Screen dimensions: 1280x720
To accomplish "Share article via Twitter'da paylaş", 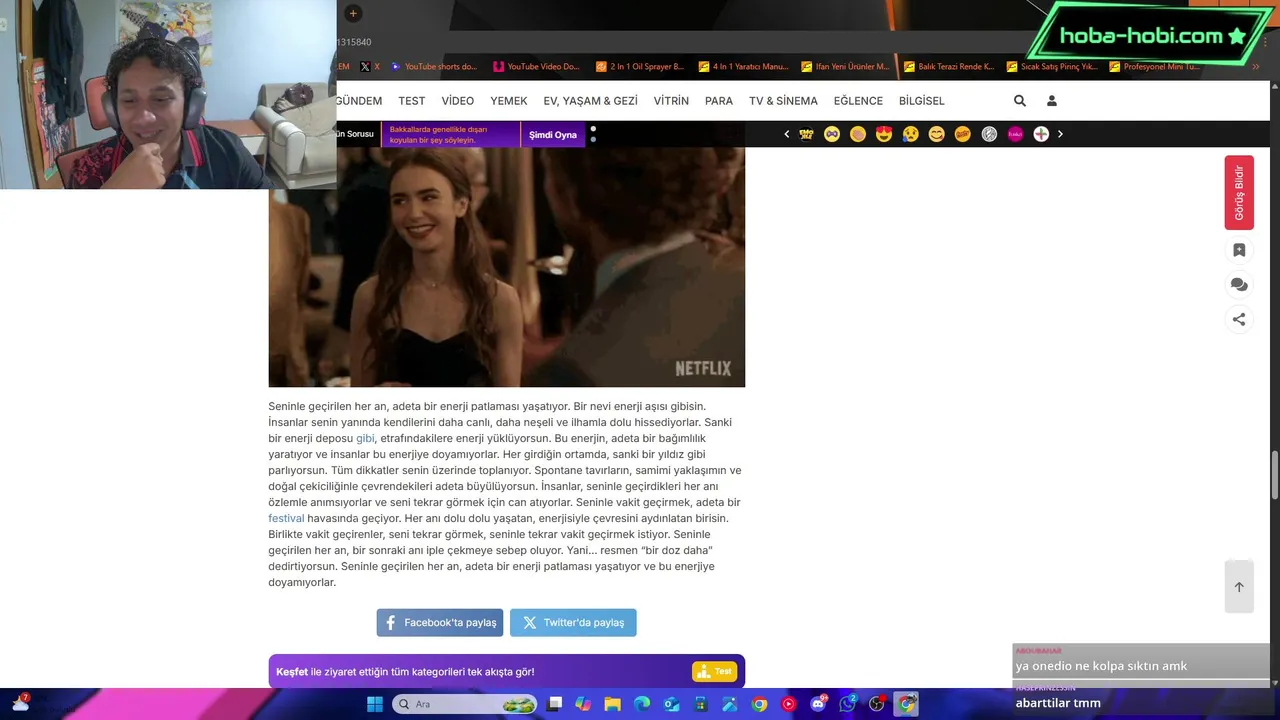I will [573, 622].
